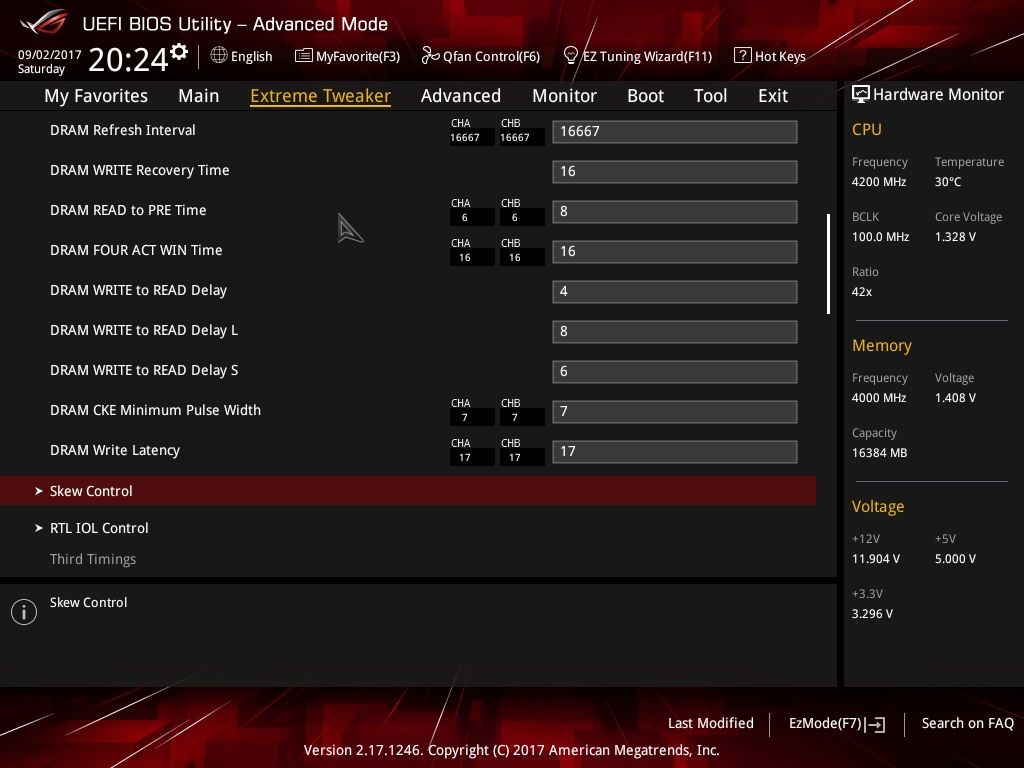
Task: Click the +12V 11.904 V reading
Action: [876, 559]
